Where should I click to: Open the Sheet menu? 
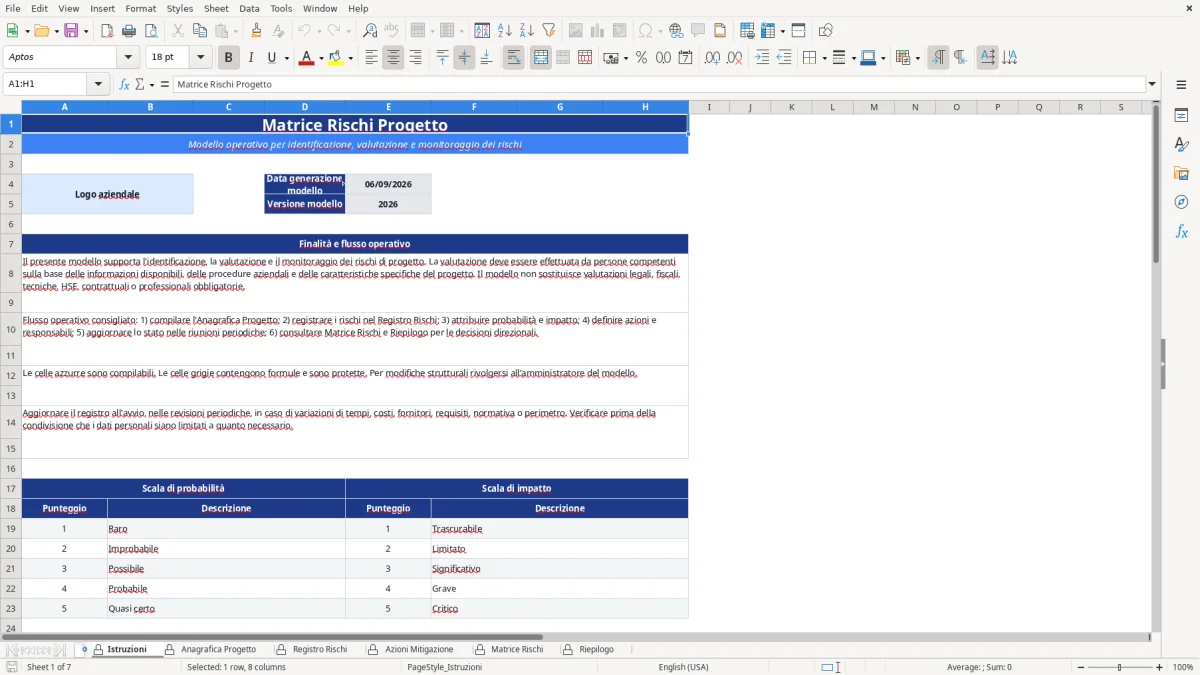pyautogui.click(x=216, y=8)
